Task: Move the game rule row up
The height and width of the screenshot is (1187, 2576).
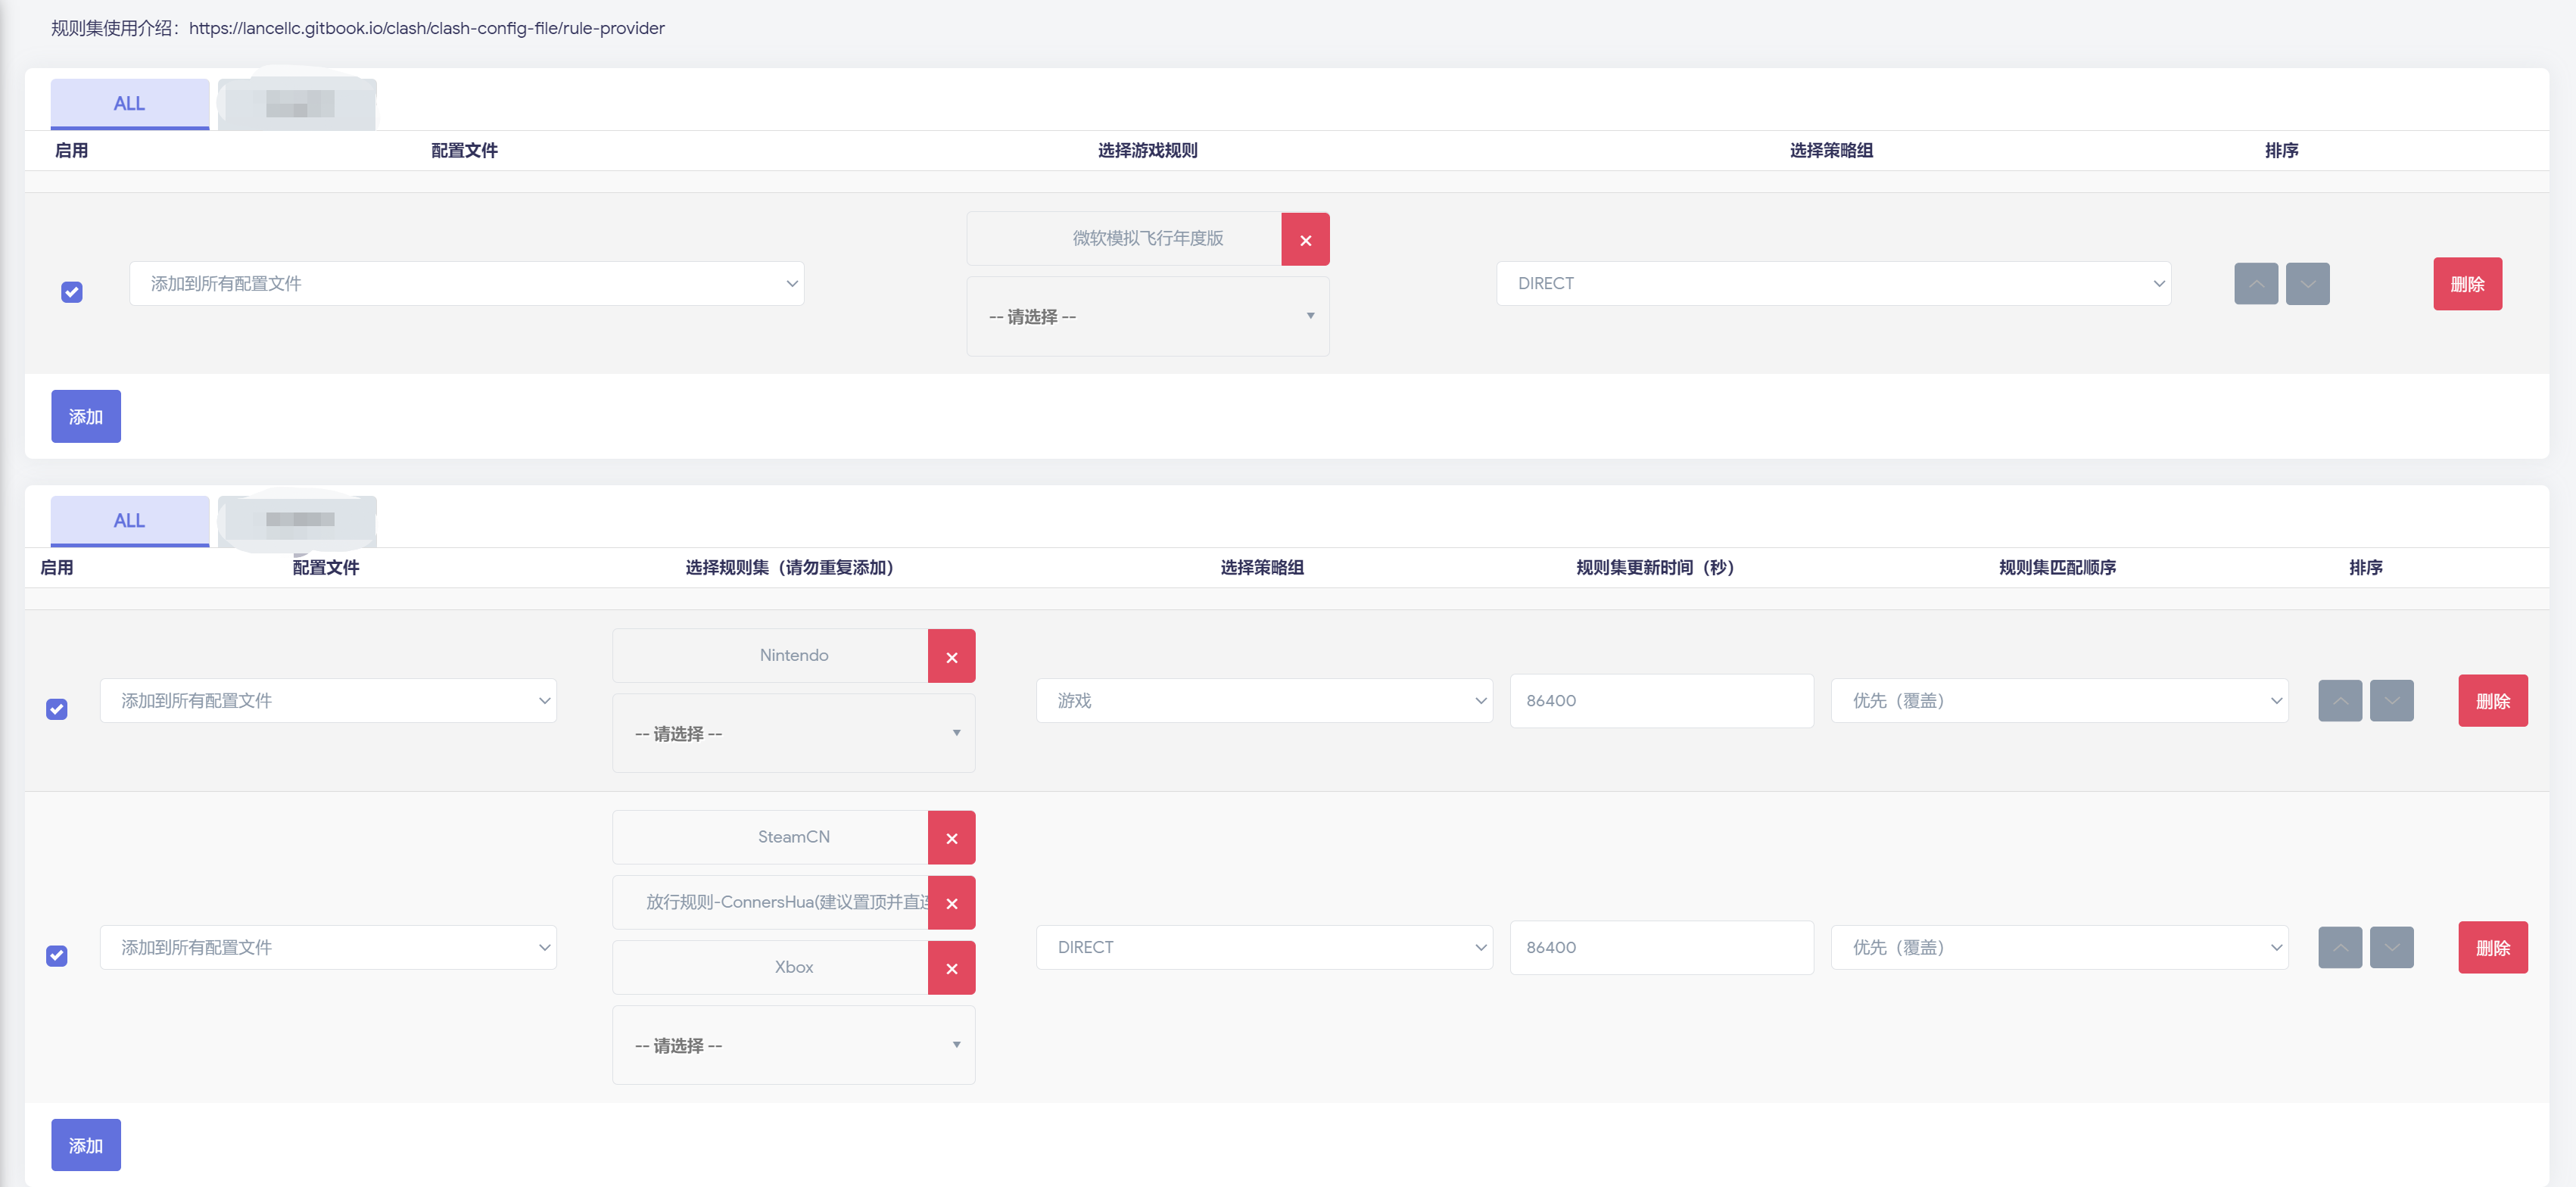Action: point(2256,284)
